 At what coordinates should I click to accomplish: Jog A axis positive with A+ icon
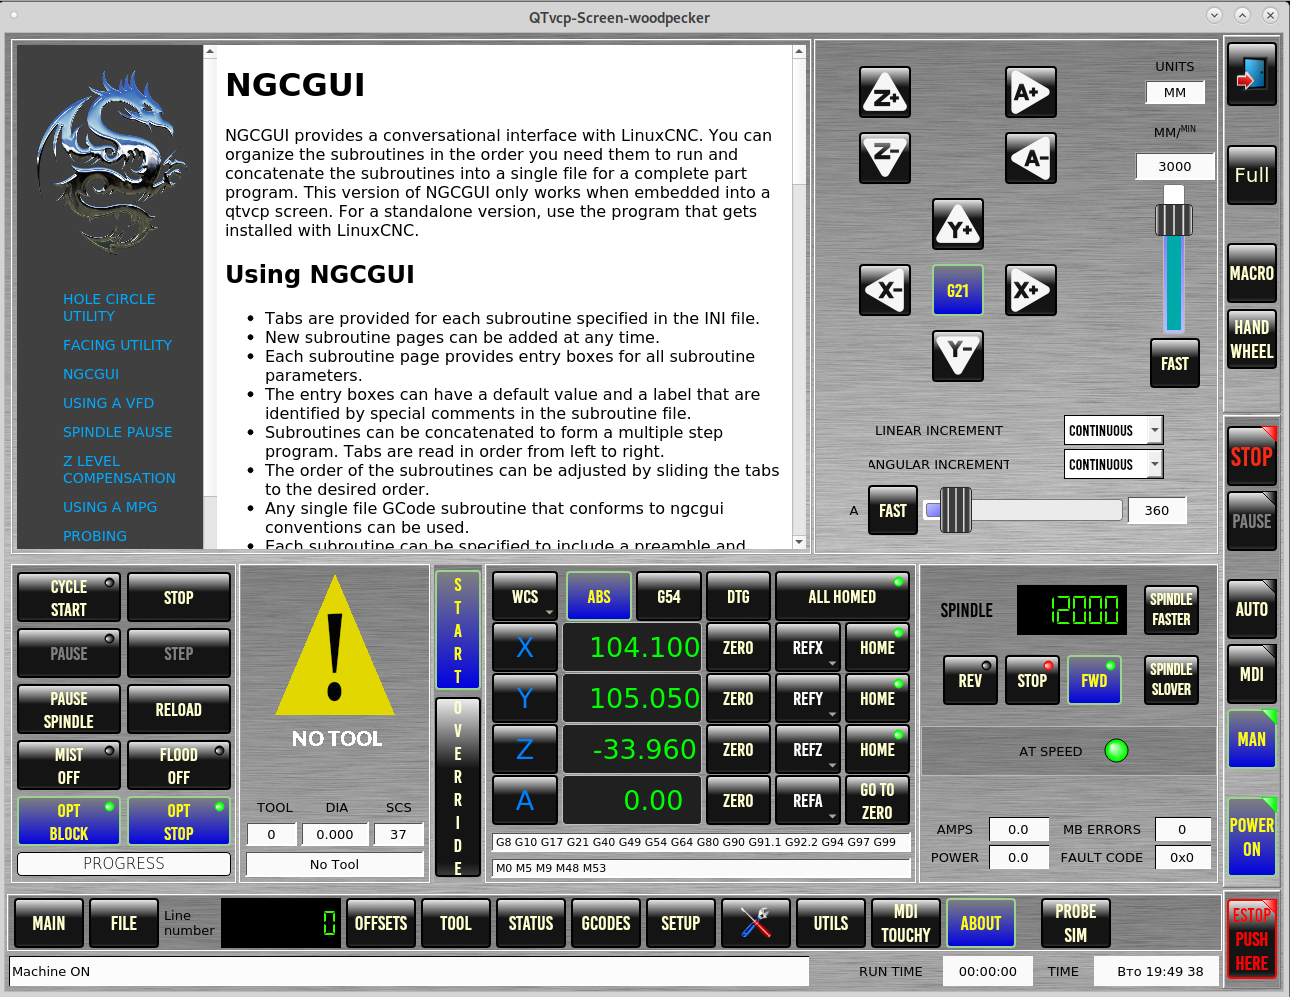click(x=1031, y=93)
